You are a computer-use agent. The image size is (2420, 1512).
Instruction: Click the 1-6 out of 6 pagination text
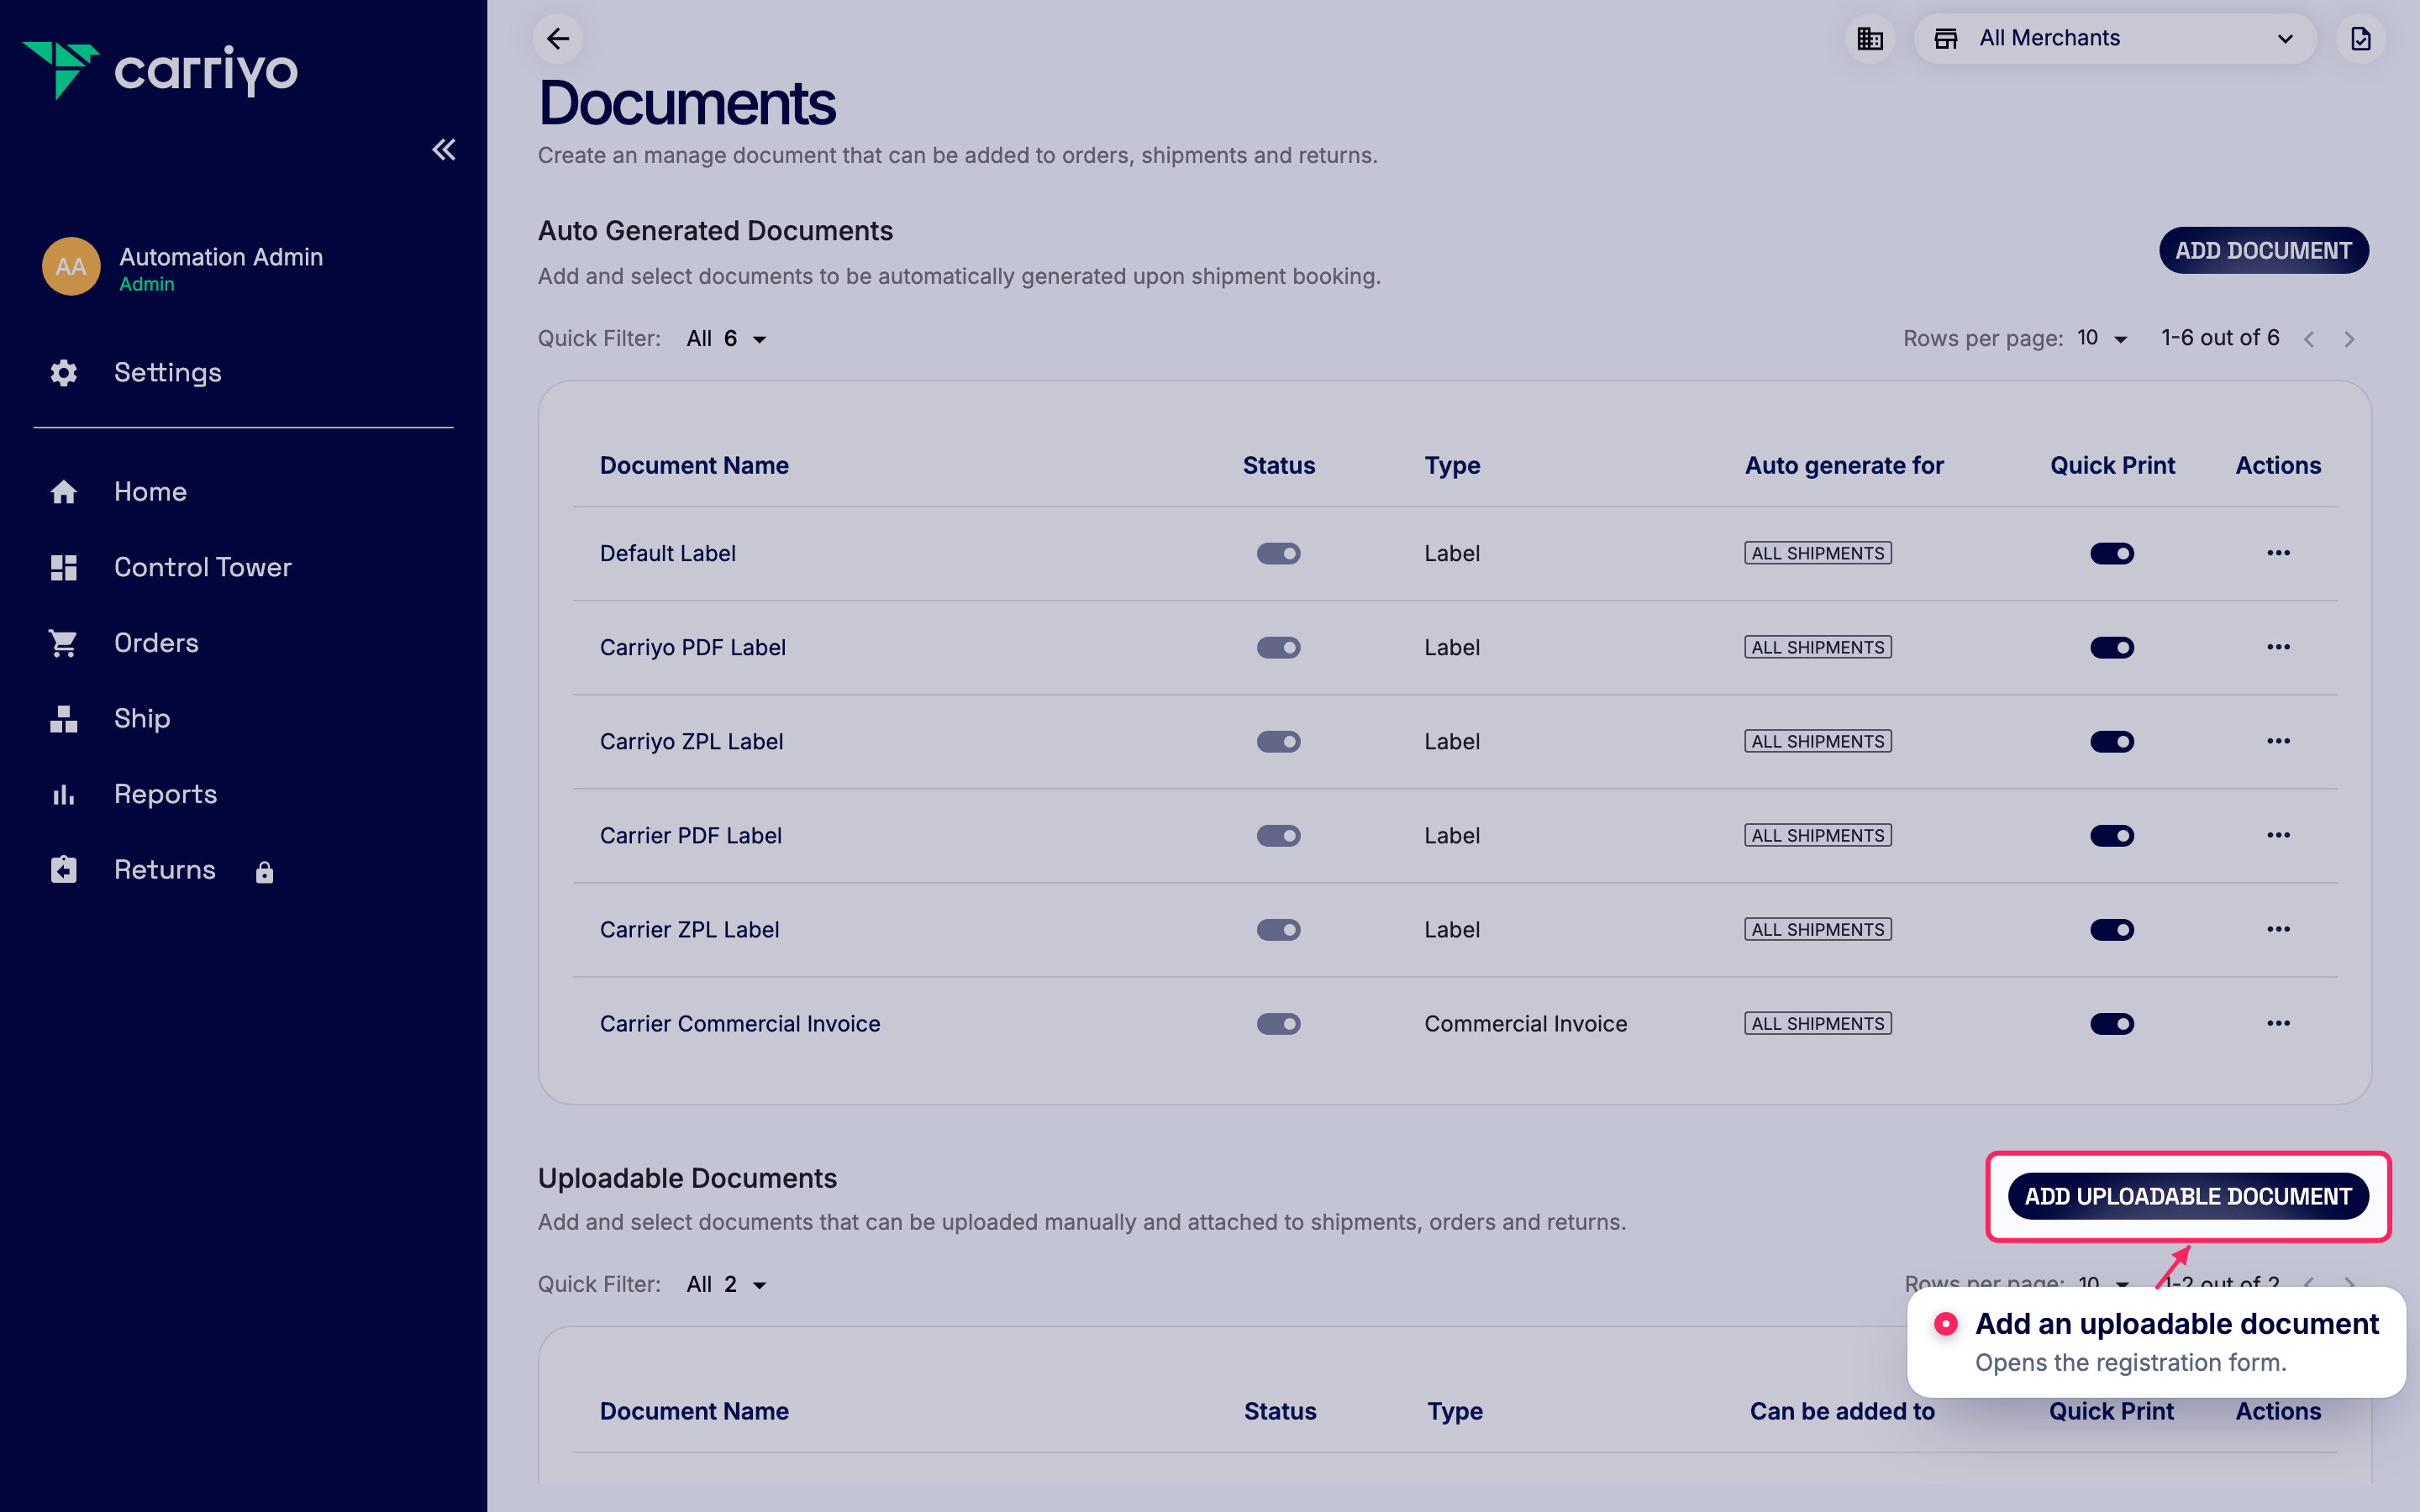[2220, 338]
